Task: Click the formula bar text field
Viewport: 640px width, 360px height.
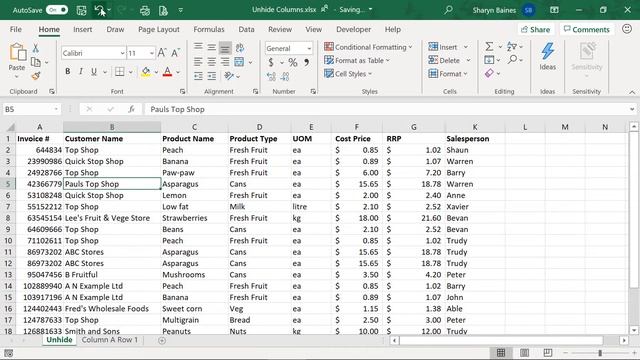Action: pos(386,109)
